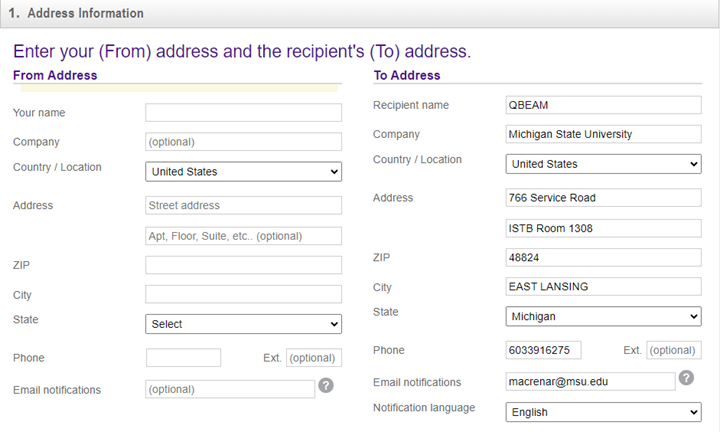This screenshot has height=432, width=720.
Task: Click the From Street address field
Action: [x=243, y=205]
